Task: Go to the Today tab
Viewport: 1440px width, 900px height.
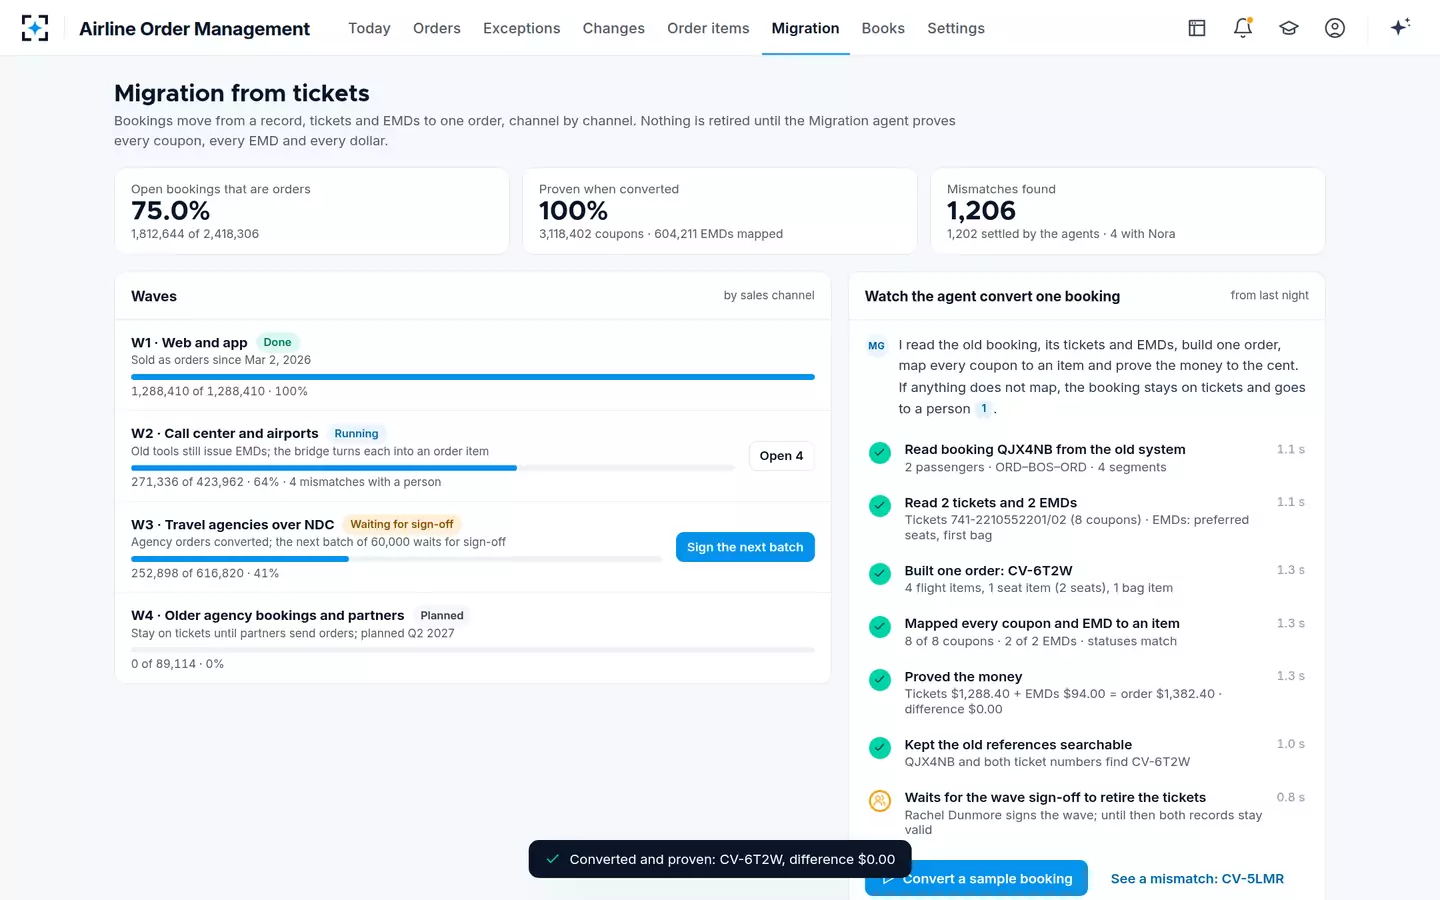Action: tap(369, 28)
